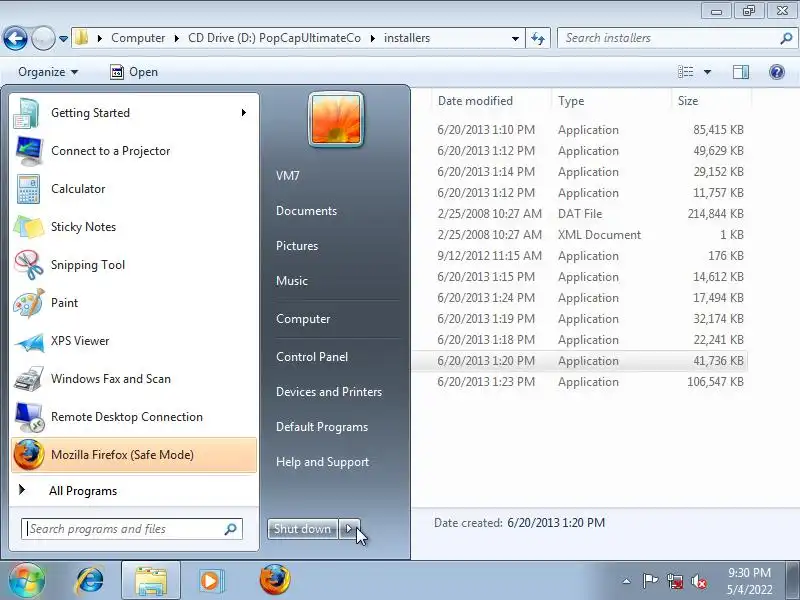Select the DAT File row
800x600 pixels.
pyautogui.click(x=580, y=214)
